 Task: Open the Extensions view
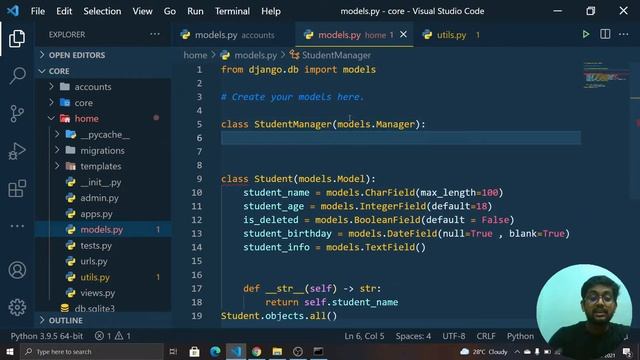pos(17,188)
